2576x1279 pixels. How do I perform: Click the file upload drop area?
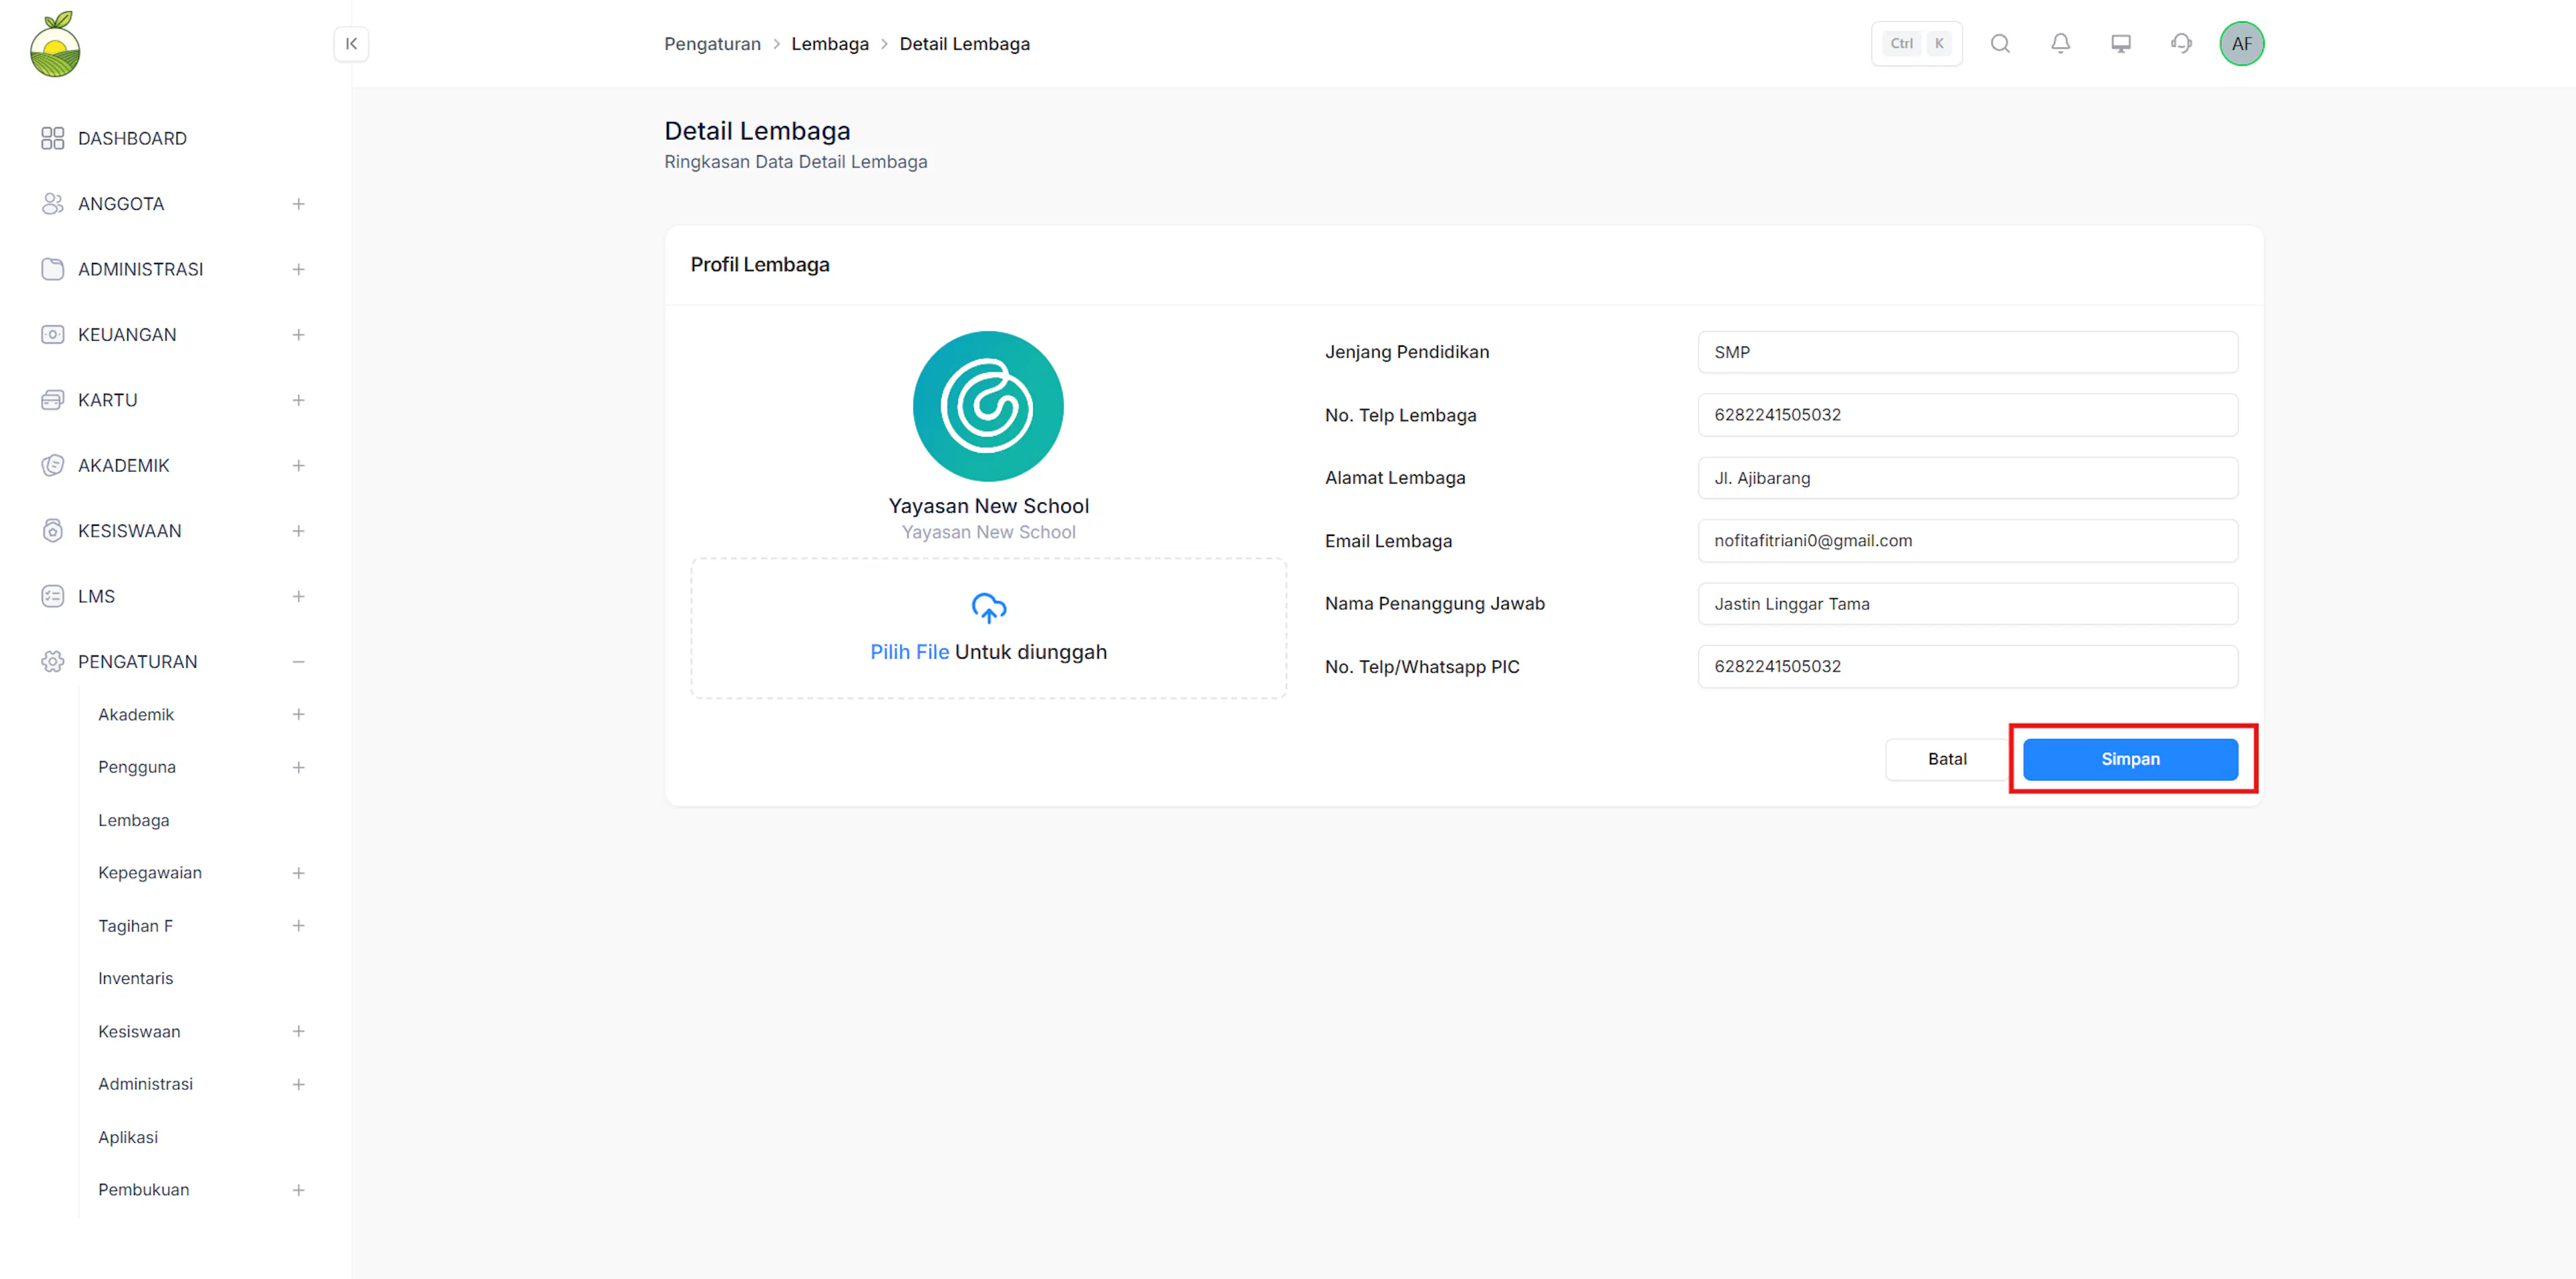pyautogui.click(x=988, y=629)
